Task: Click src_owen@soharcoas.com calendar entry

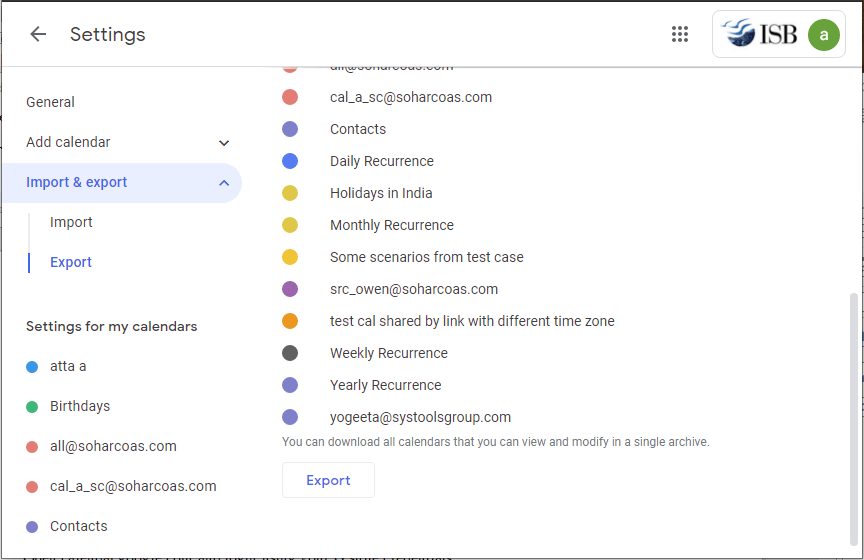Action: click(414, 289)
